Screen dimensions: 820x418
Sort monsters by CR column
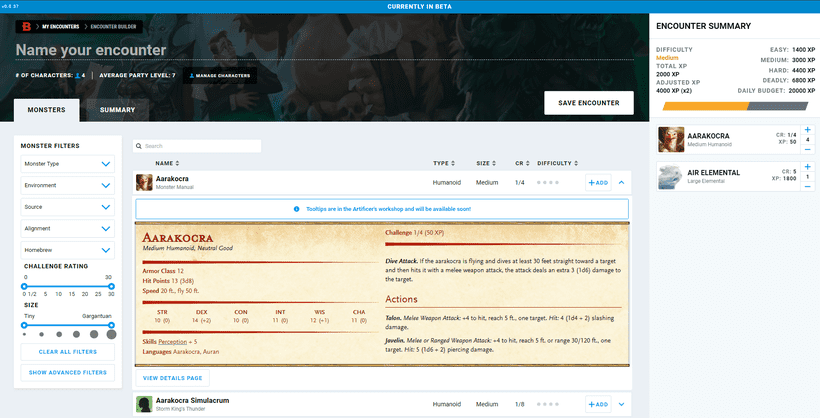[522, 163]
